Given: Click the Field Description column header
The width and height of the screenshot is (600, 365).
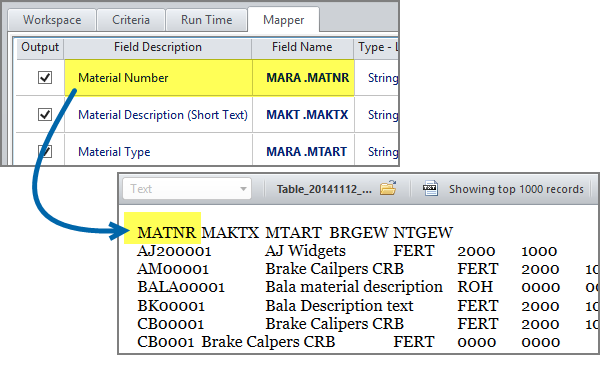Looking at the screenshot, I should (x=158, y=47).
